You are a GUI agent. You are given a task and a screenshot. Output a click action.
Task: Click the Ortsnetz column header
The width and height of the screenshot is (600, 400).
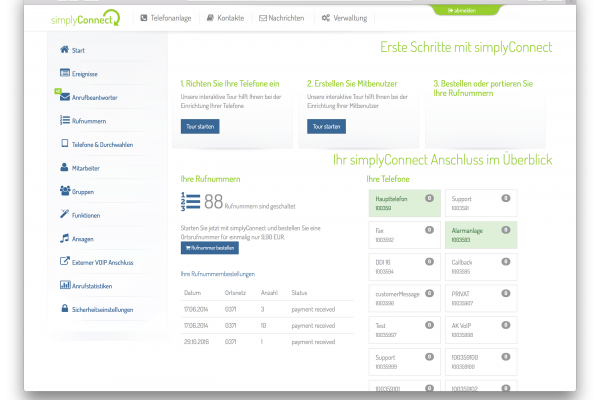235,293
